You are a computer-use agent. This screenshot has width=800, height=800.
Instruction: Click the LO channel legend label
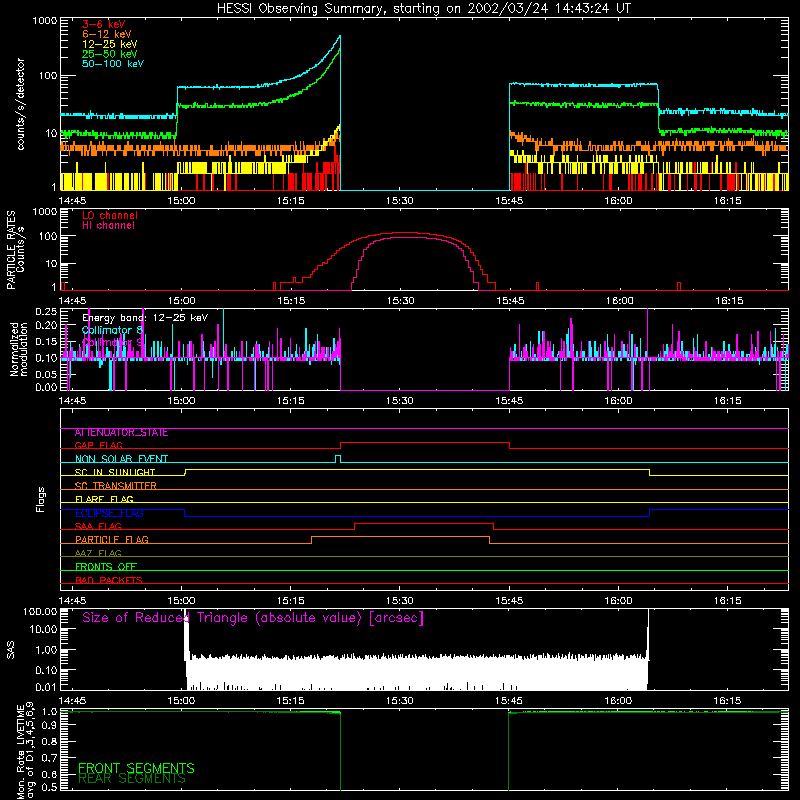[110, 215]
